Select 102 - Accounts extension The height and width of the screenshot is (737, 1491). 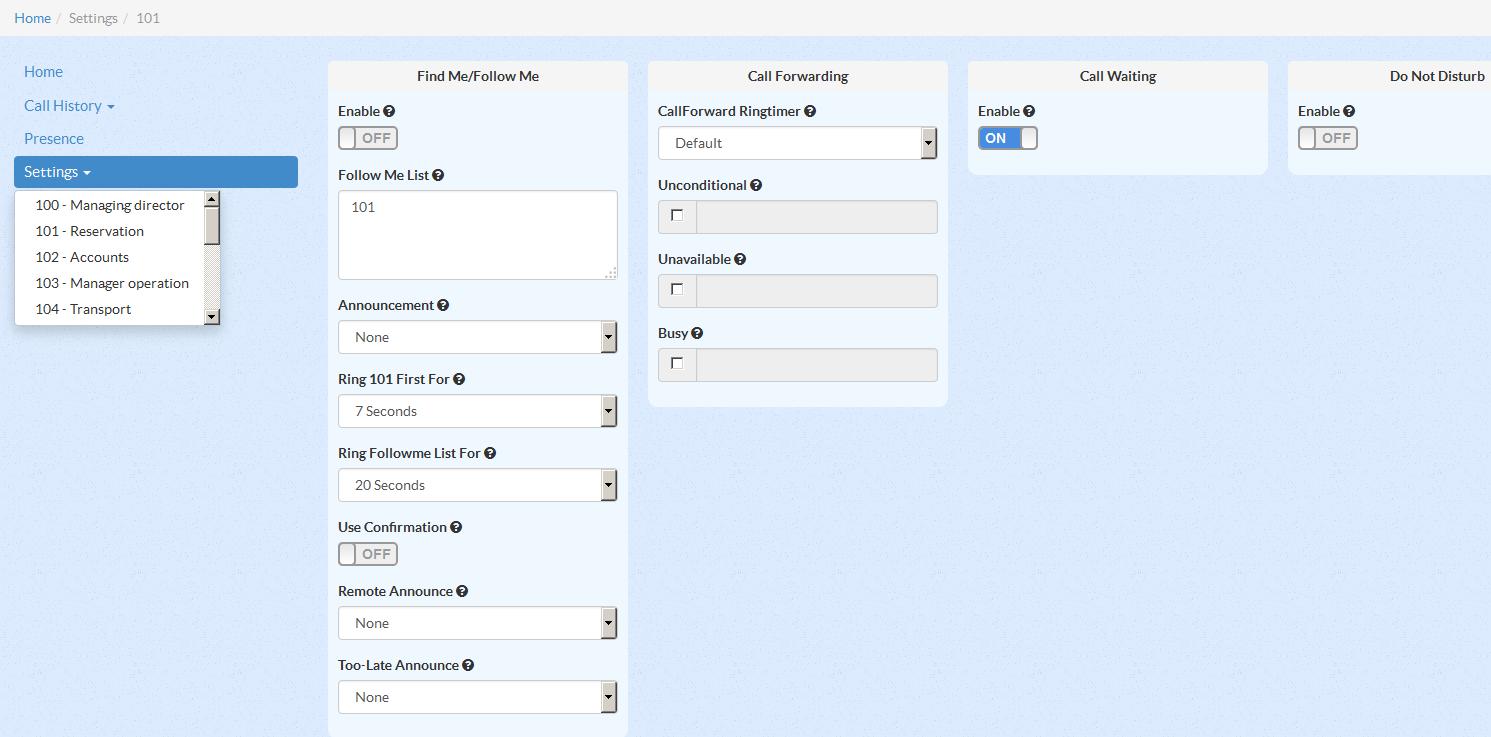110,257
